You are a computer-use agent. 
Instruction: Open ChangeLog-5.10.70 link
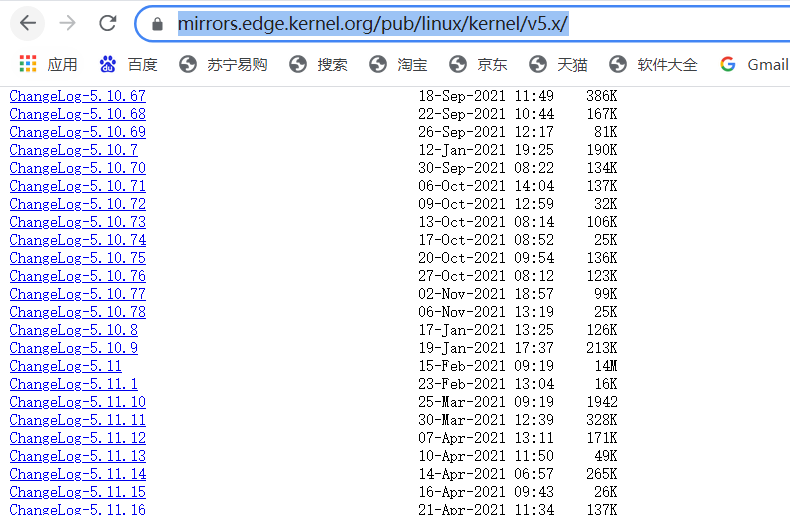(78, 168)
